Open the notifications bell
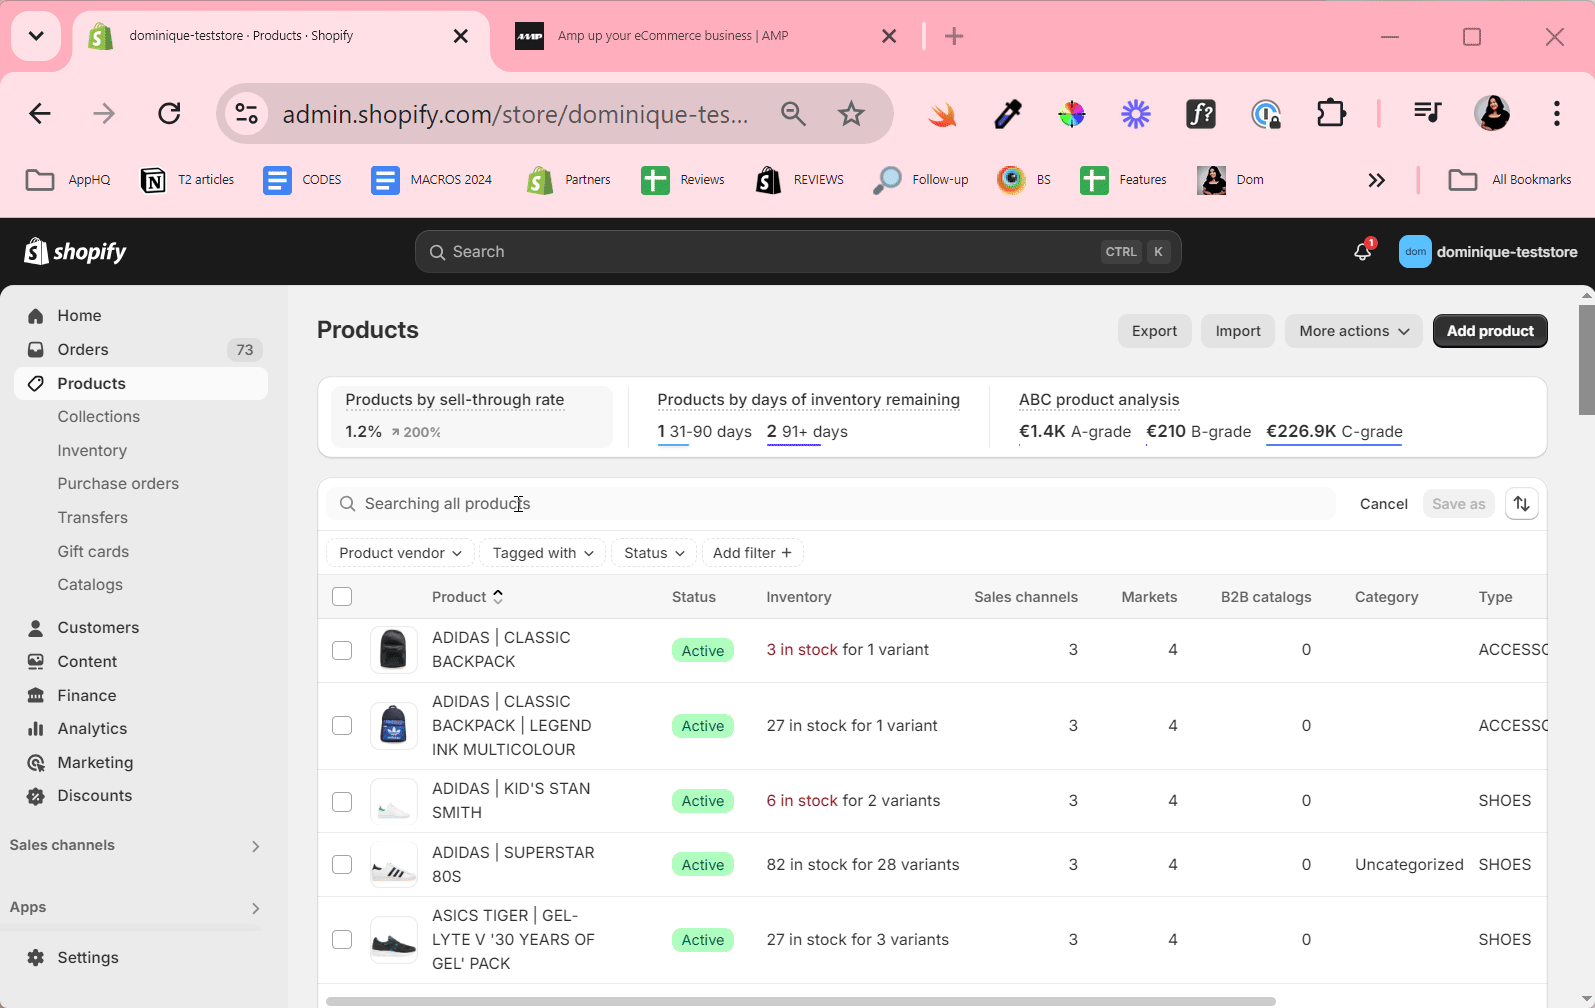The height and width of the screenshot is (1008, 1595). pyautogui.click(x=1363, y=251)
